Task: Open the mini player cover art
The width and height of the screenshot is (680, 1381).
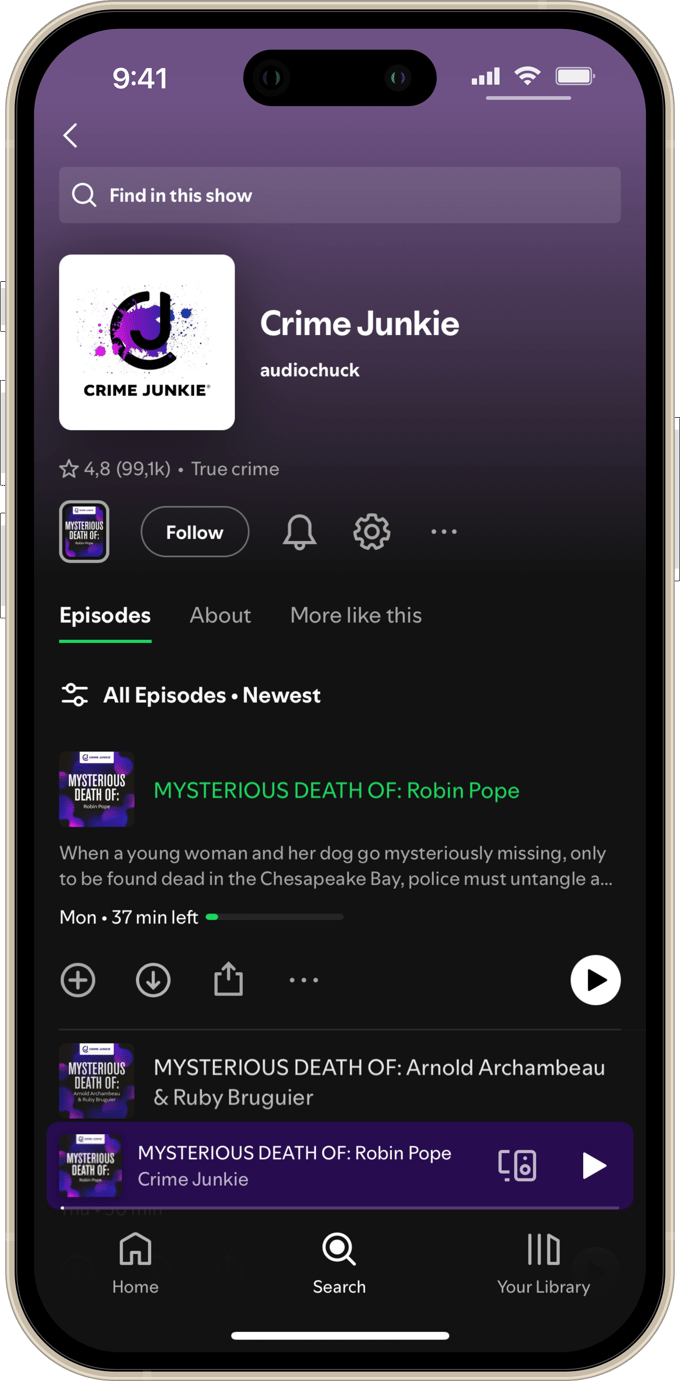Action: click(90, 1165)
